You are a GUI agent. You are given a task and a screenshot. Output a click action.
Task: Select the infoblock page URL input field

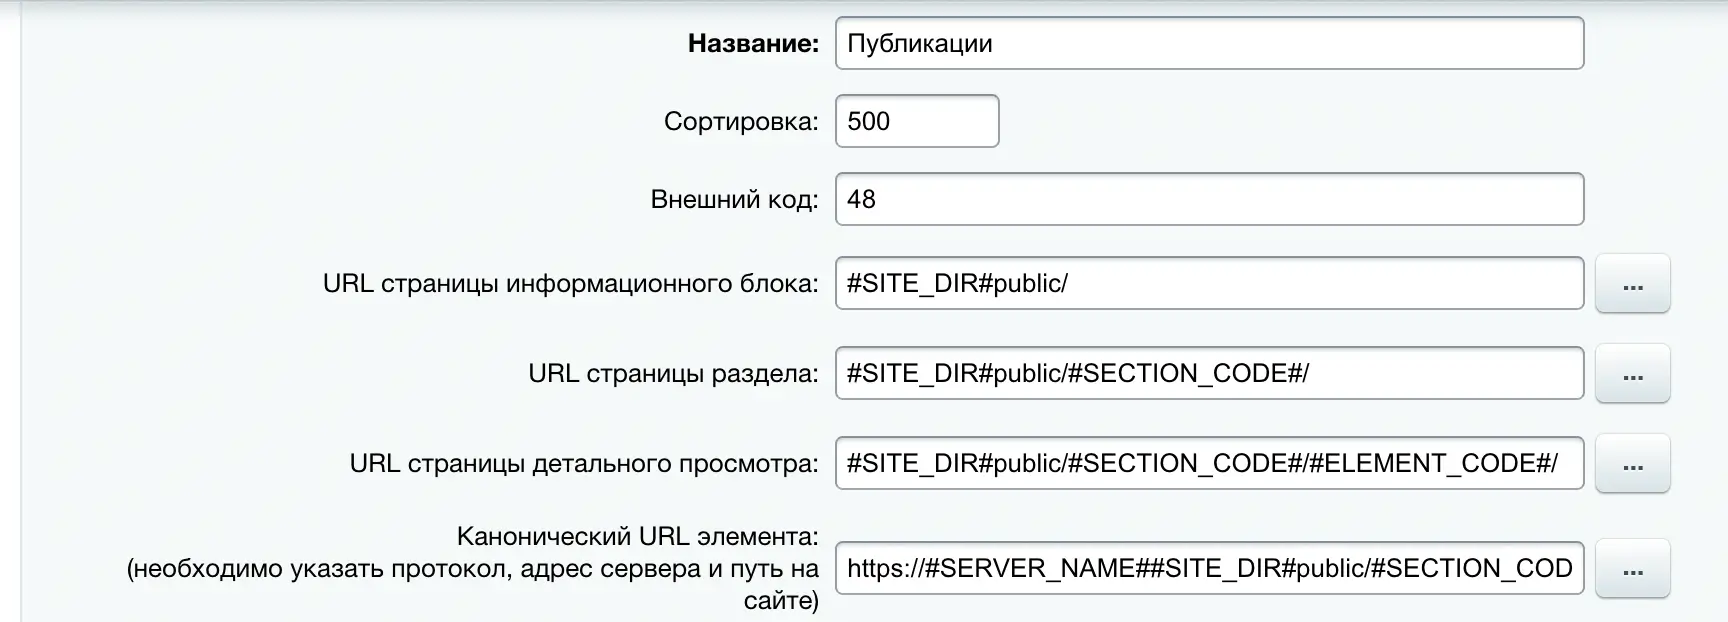pos(1208,283)
